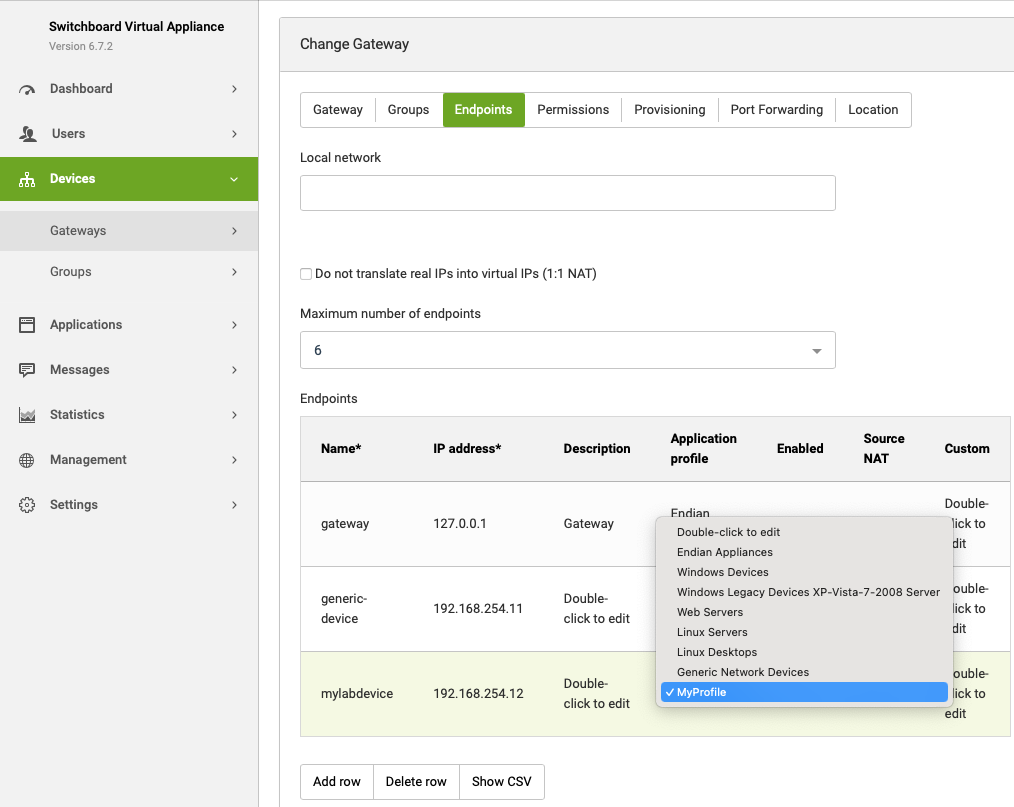Expand the Gateways submenu chevron
Screen dimensions: 1014x807
(x=234, y=231)
